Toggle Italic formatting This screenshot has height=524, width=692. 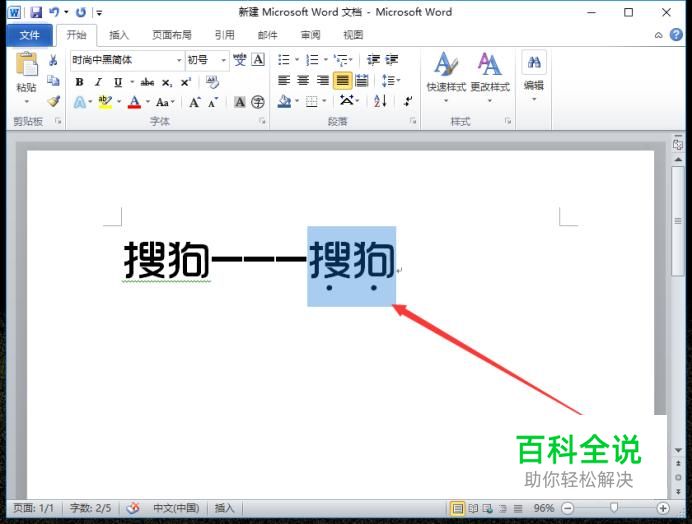[x=98, y=82]
